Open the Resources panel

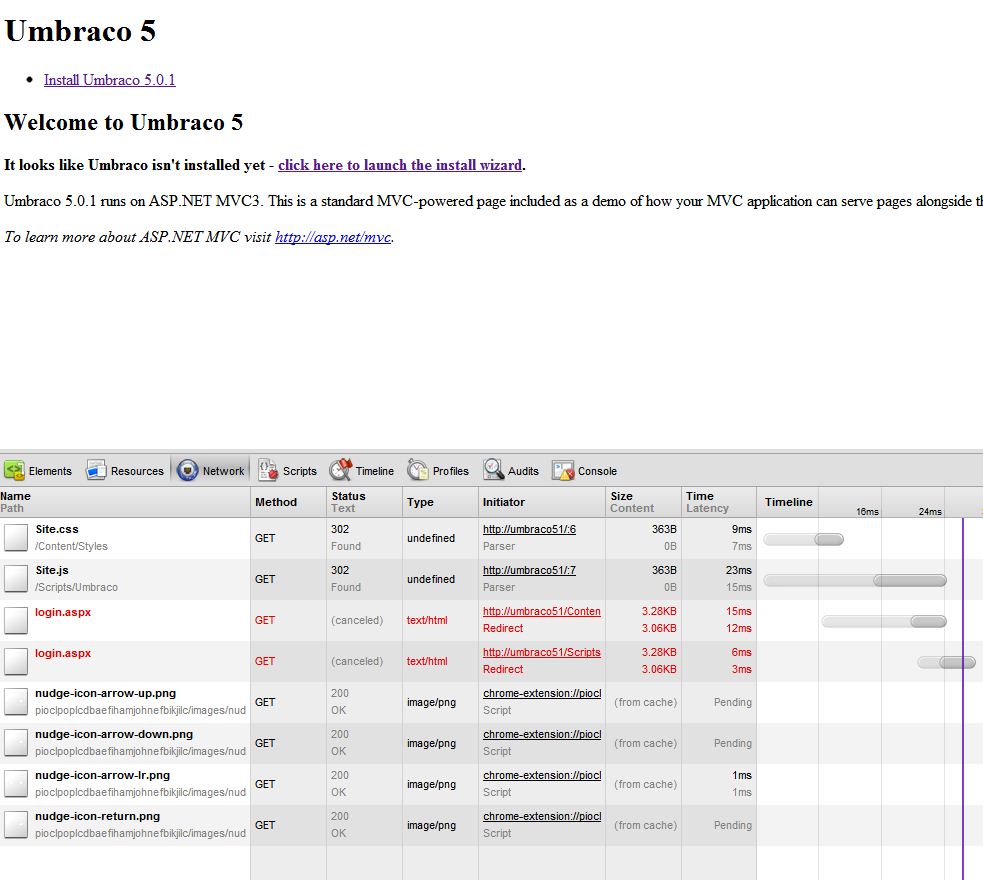[125, 471]
